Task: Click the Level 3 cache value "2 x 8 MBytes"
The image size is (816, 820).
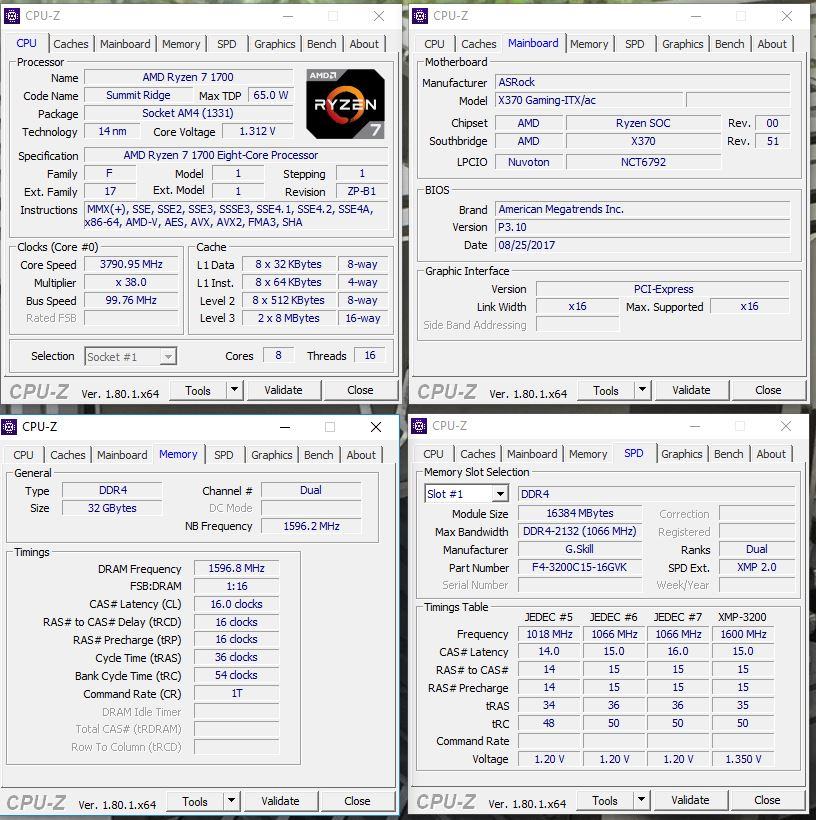Action: point(289,318)
